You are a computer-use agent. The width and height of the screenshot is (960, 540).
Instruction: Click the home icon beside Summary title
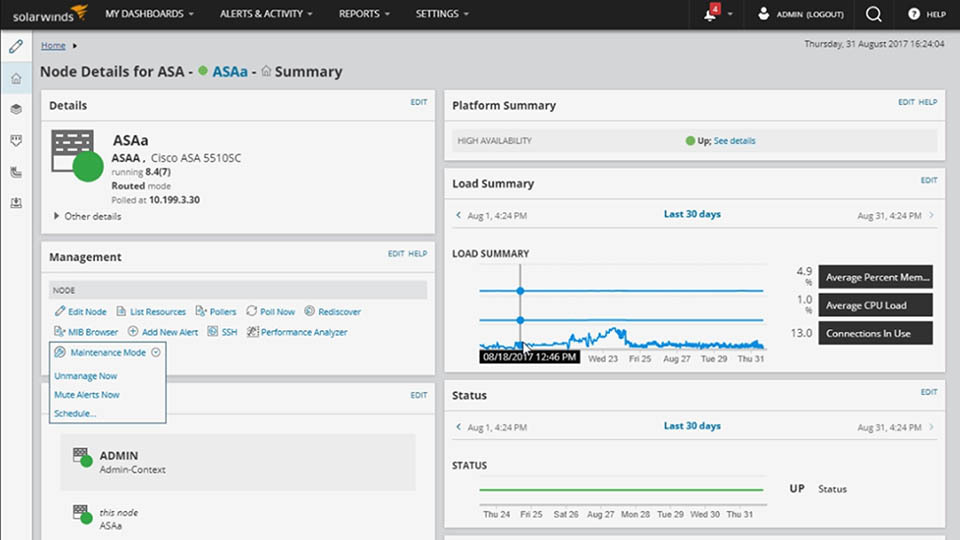[266, 71]
